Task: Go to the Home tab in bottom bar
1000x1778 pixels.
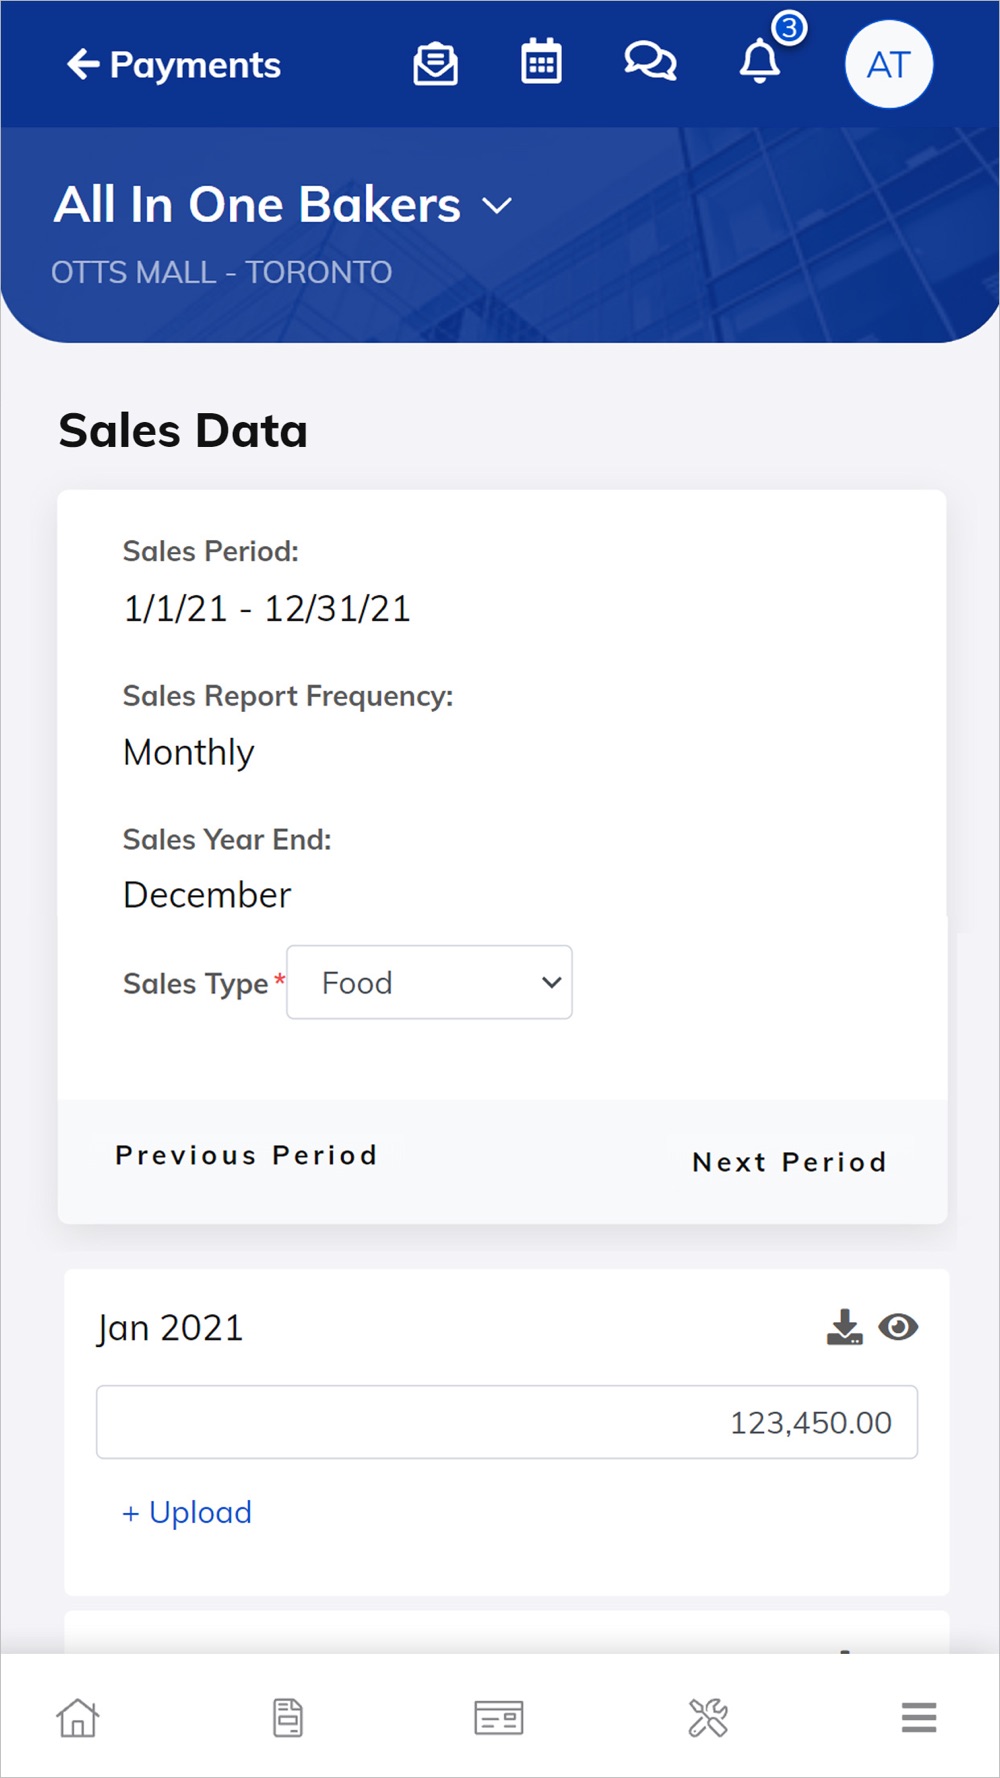Action: 78,1718
